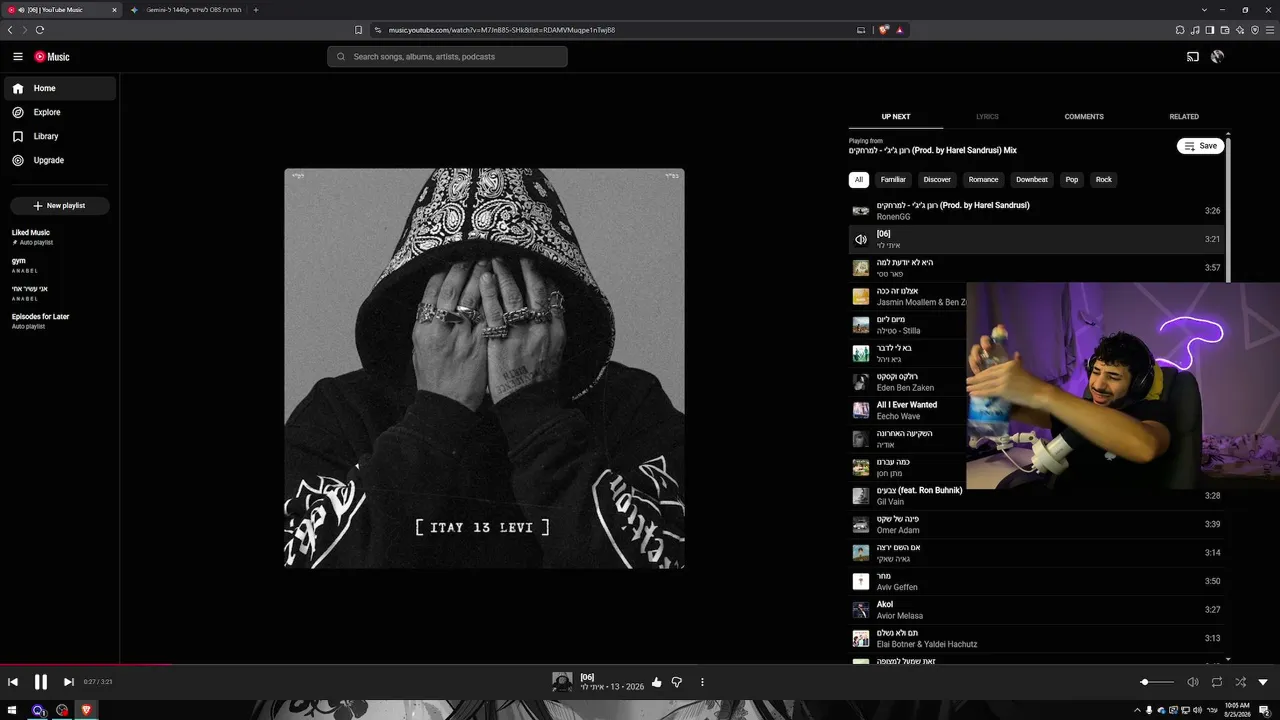Click the speaker icon on the [06] queue row
This screenshot has height=720, width=1280.
860,240
